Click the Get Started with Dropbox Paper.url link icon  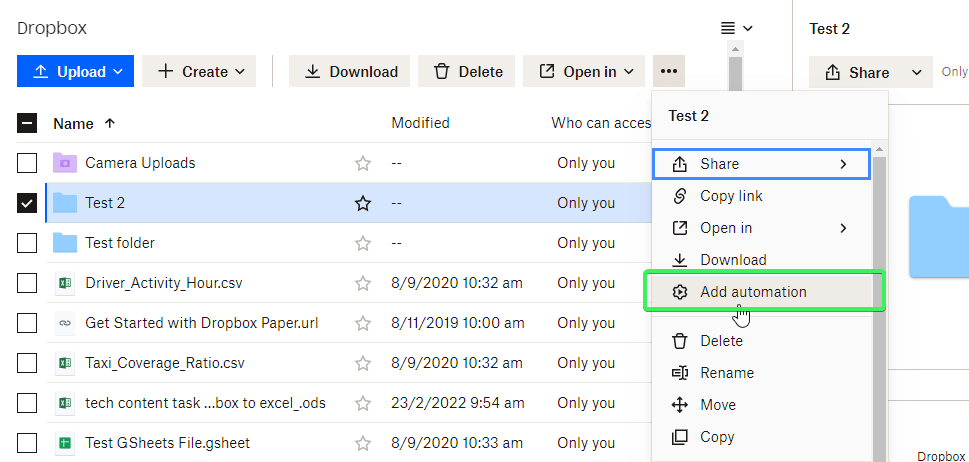coord(65,323)
